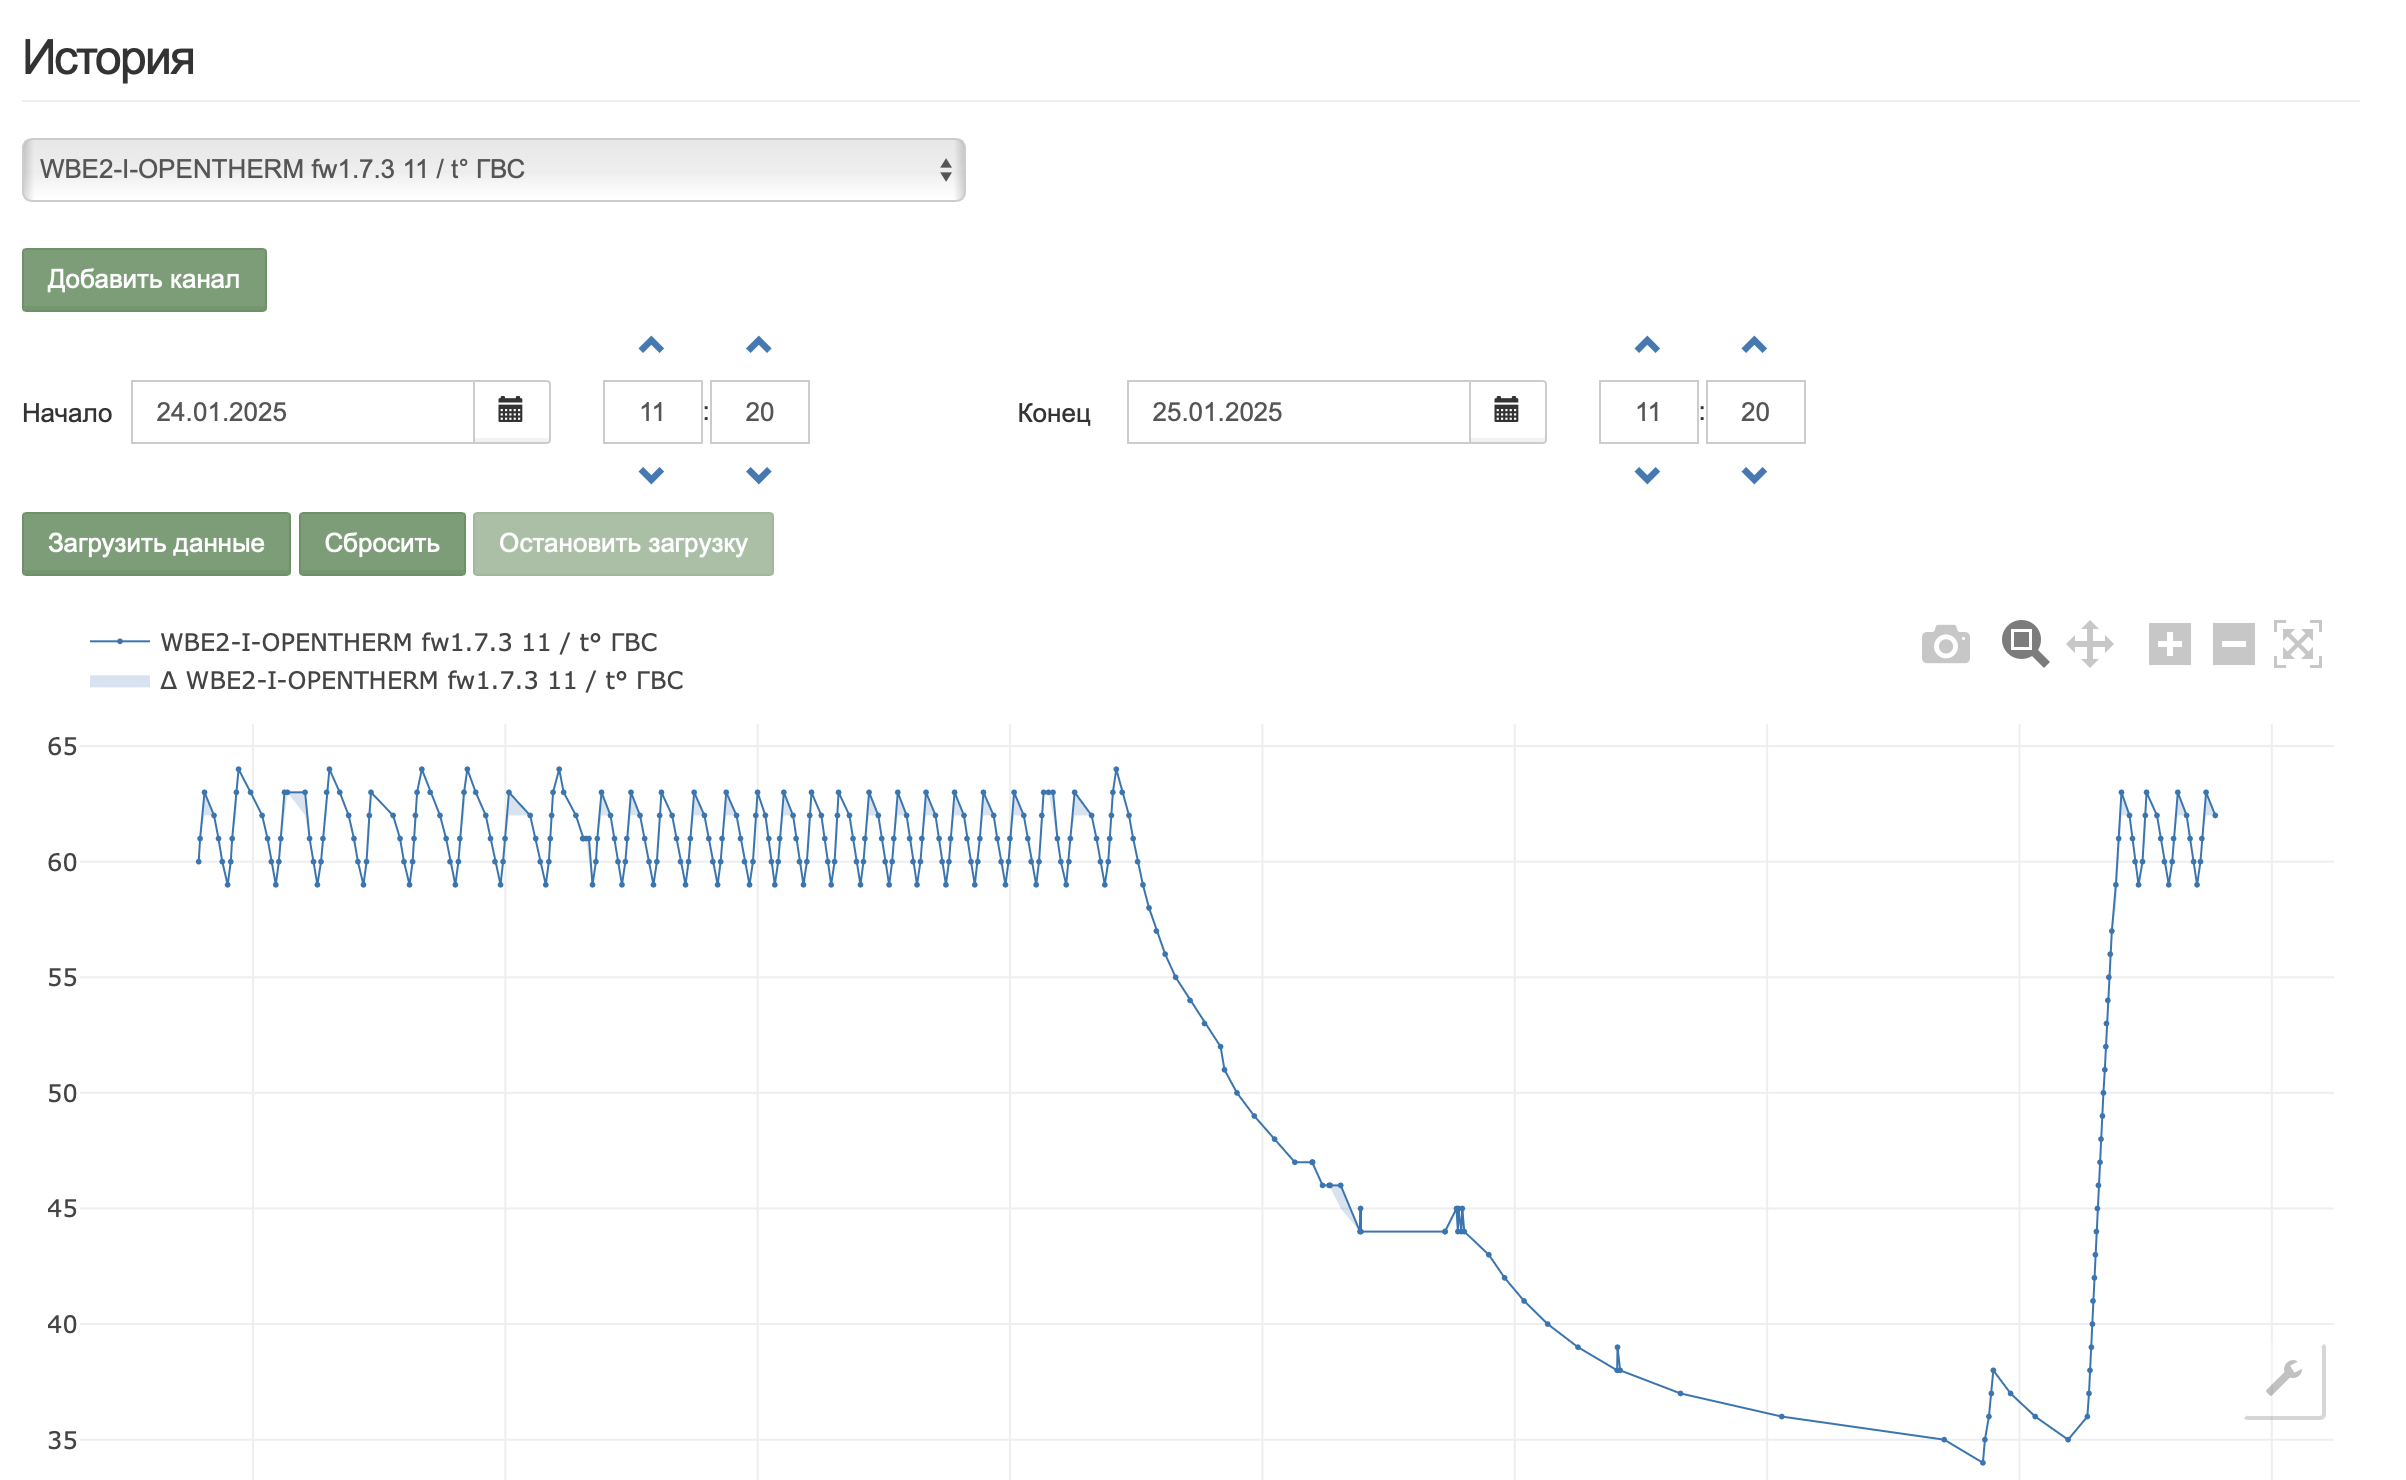Image resolution: width=2406 pixels, height=1480 pixels.
Task: Increase end minutes with up arrow
Action: click(1754, 345)
